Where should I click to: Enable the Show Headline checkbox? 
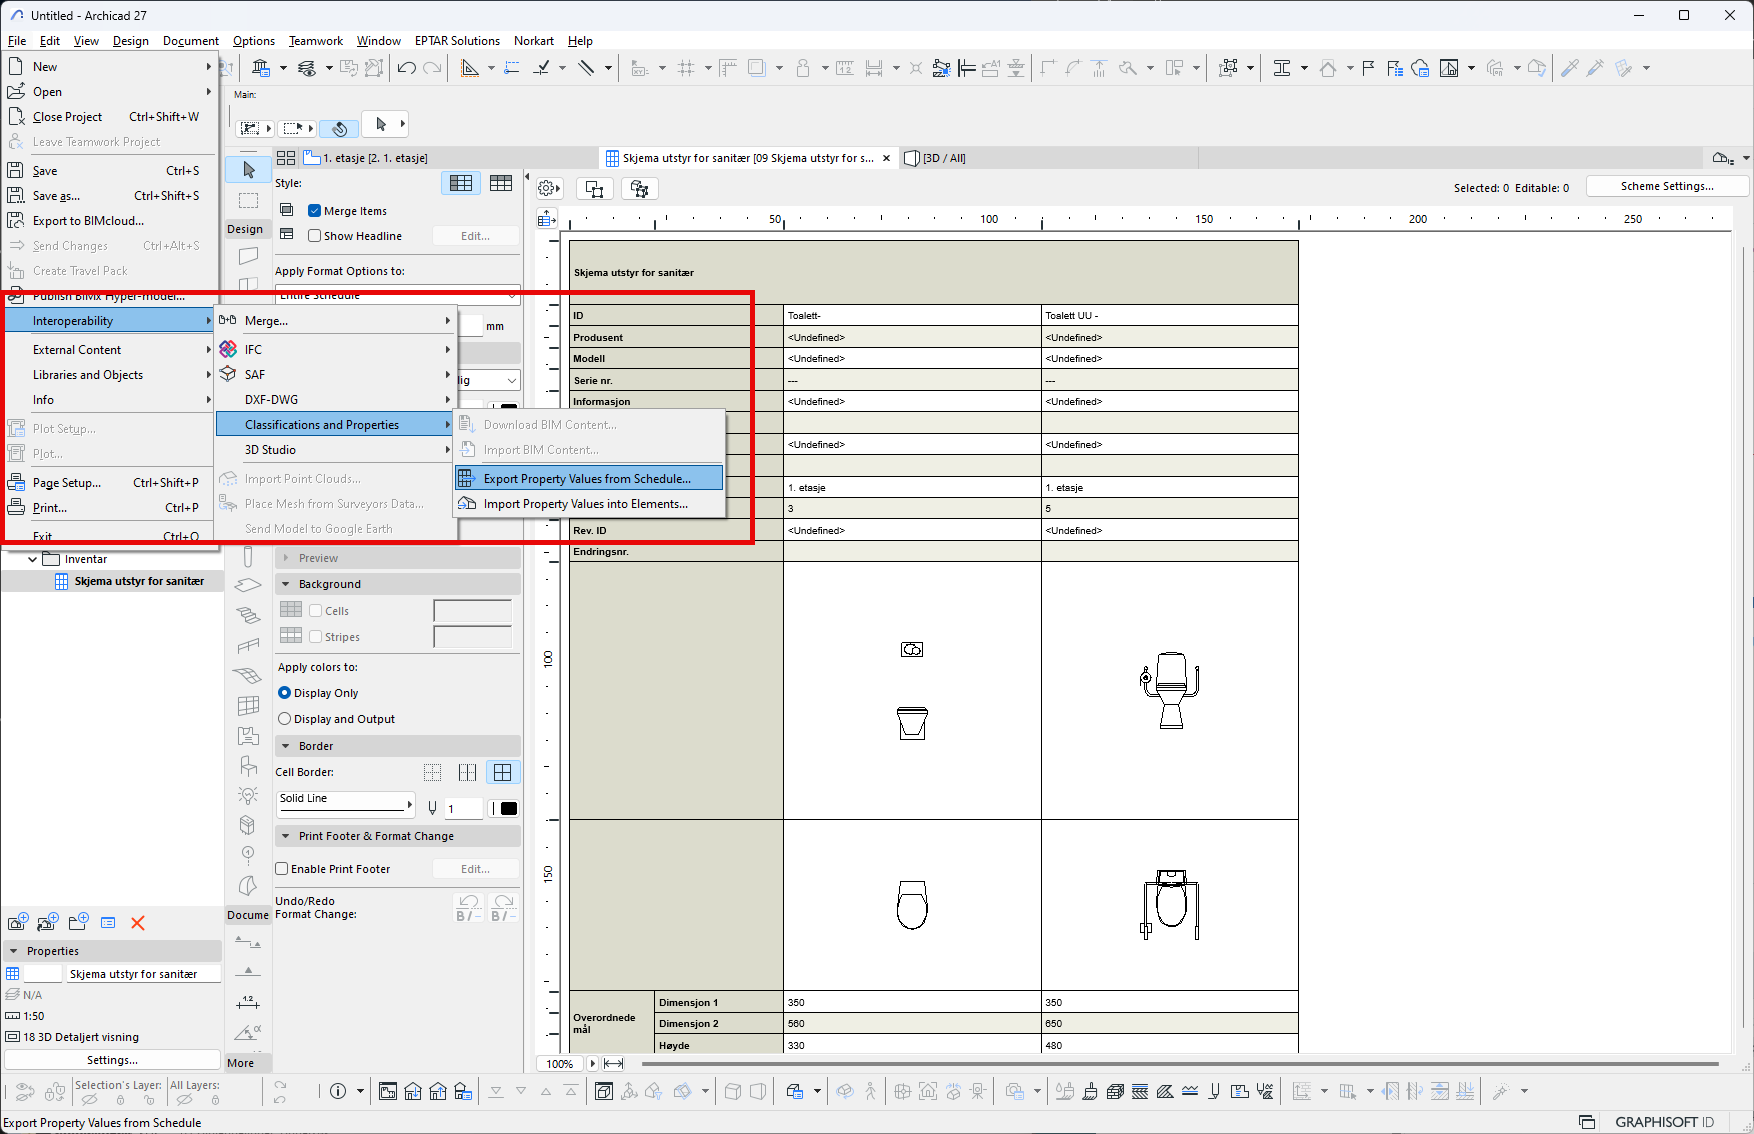315,236
